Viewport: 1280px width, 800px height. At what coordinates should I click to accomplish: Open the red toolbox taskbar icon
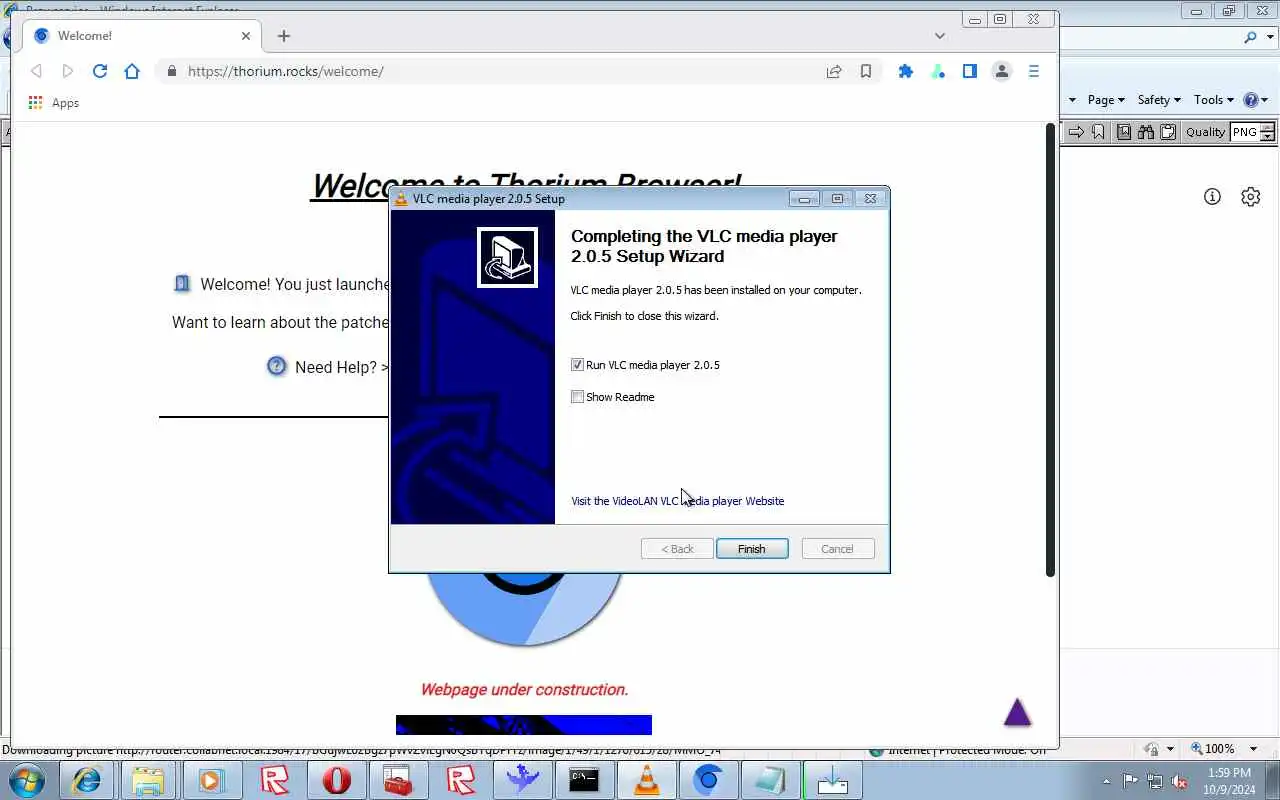coord(399,780)
